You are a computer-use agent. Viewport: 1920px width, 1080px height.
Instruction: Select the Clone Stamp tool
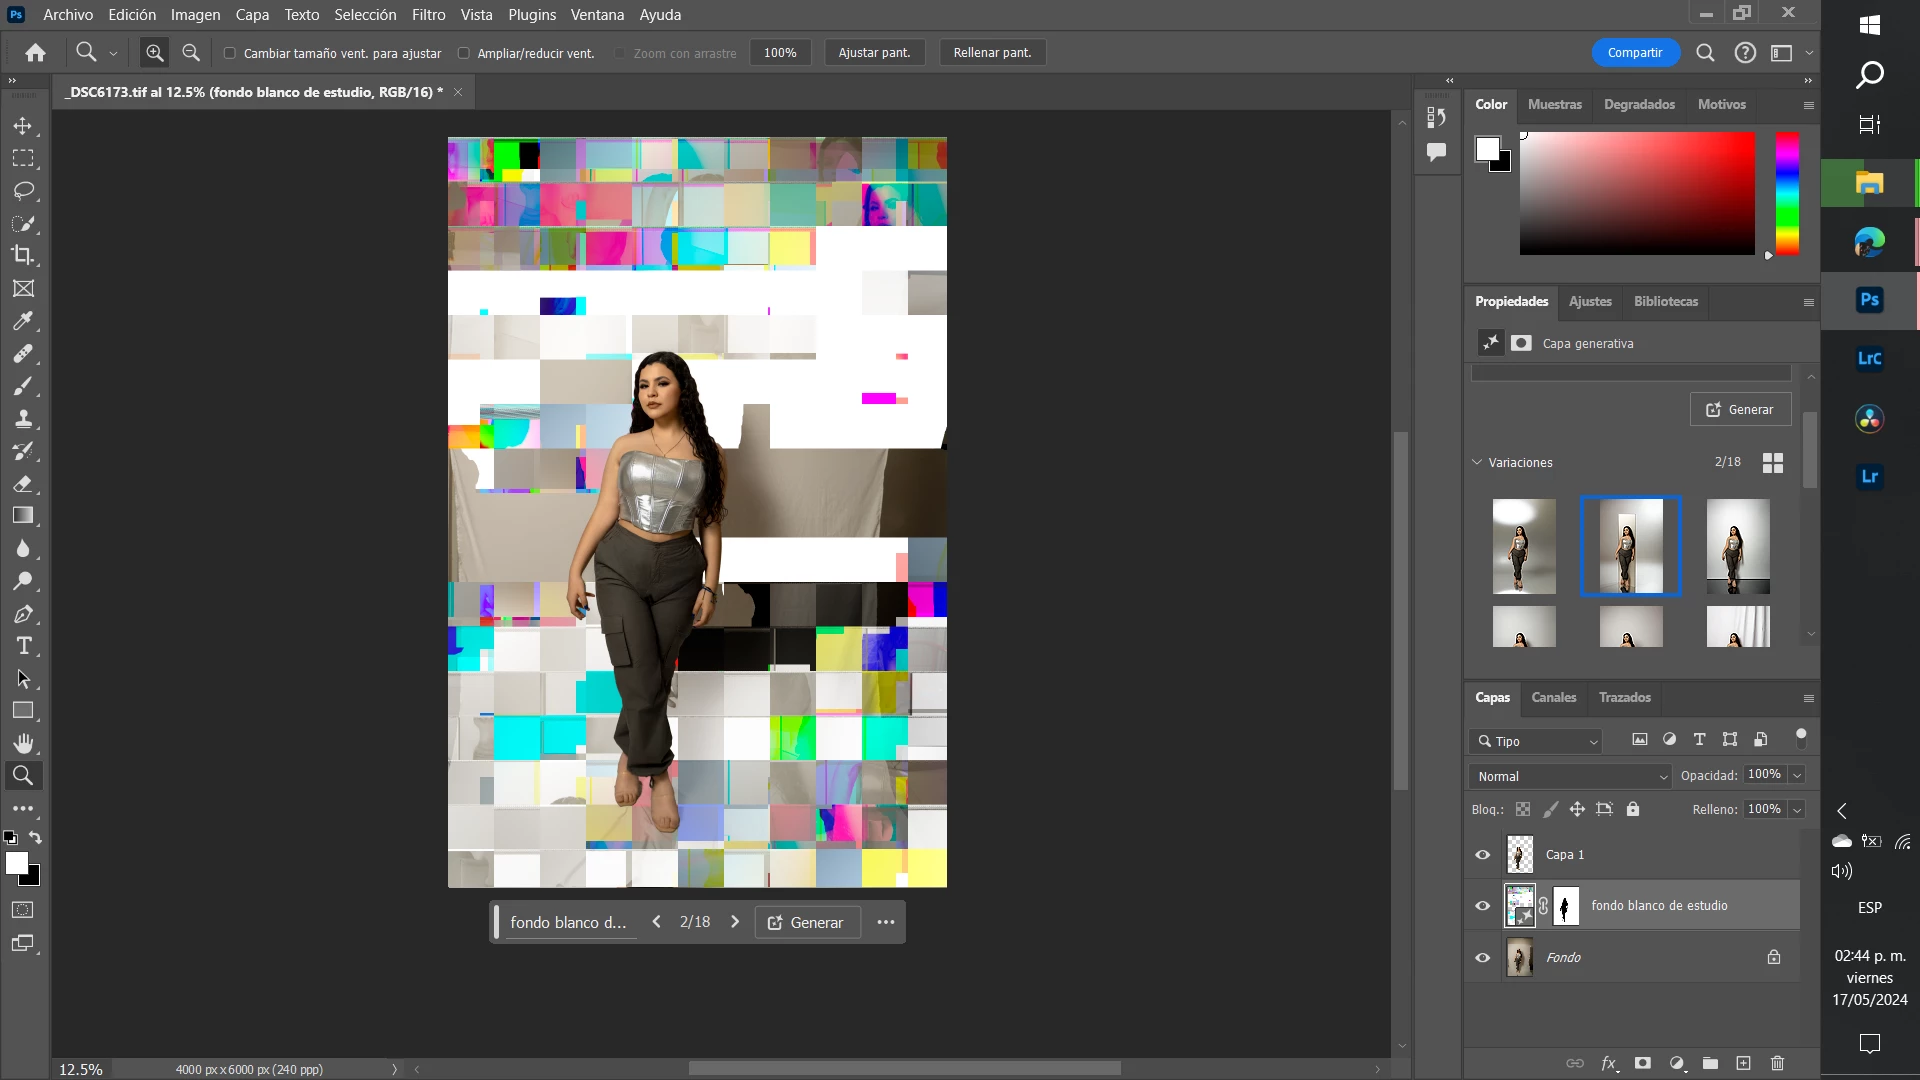22,419
